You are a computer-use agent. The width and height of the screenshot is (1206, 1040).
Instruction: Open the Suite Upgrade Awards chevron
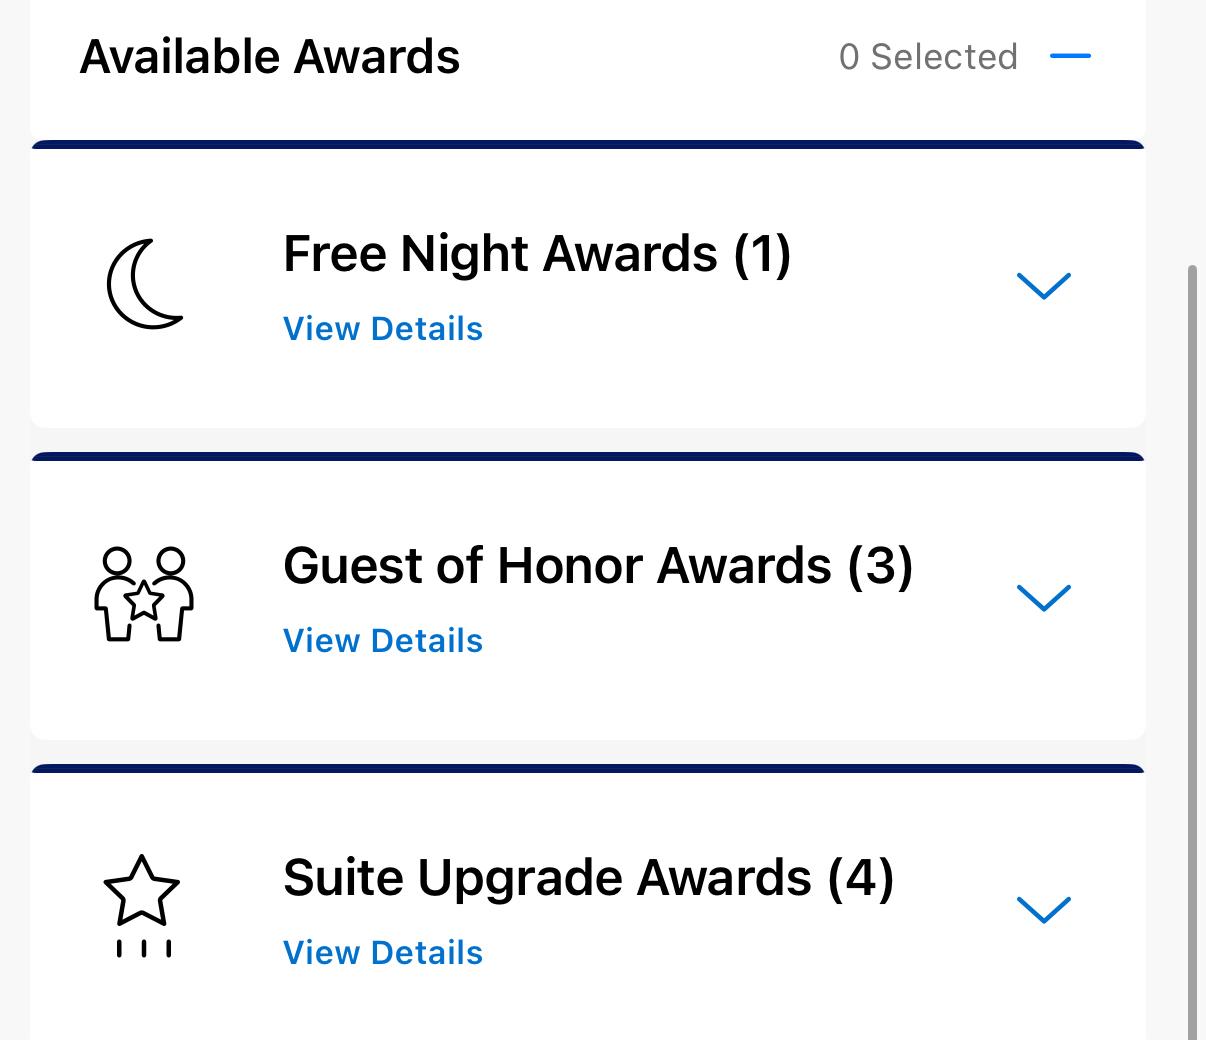click(1044, 910)
